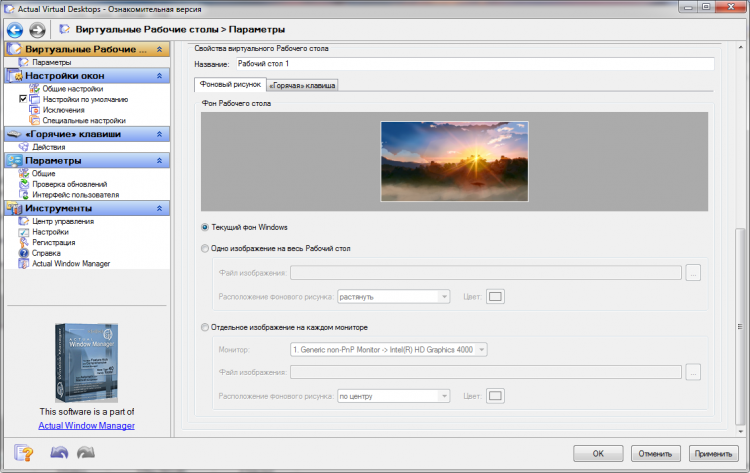
Task: Pick color for single-image background
Action: (x=495, y=297)
